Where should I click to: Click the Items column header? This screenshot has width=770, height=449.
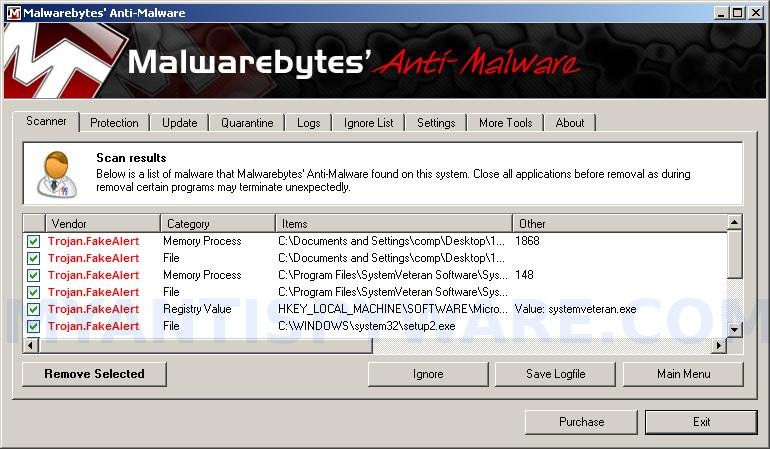(x=394, y=224)
